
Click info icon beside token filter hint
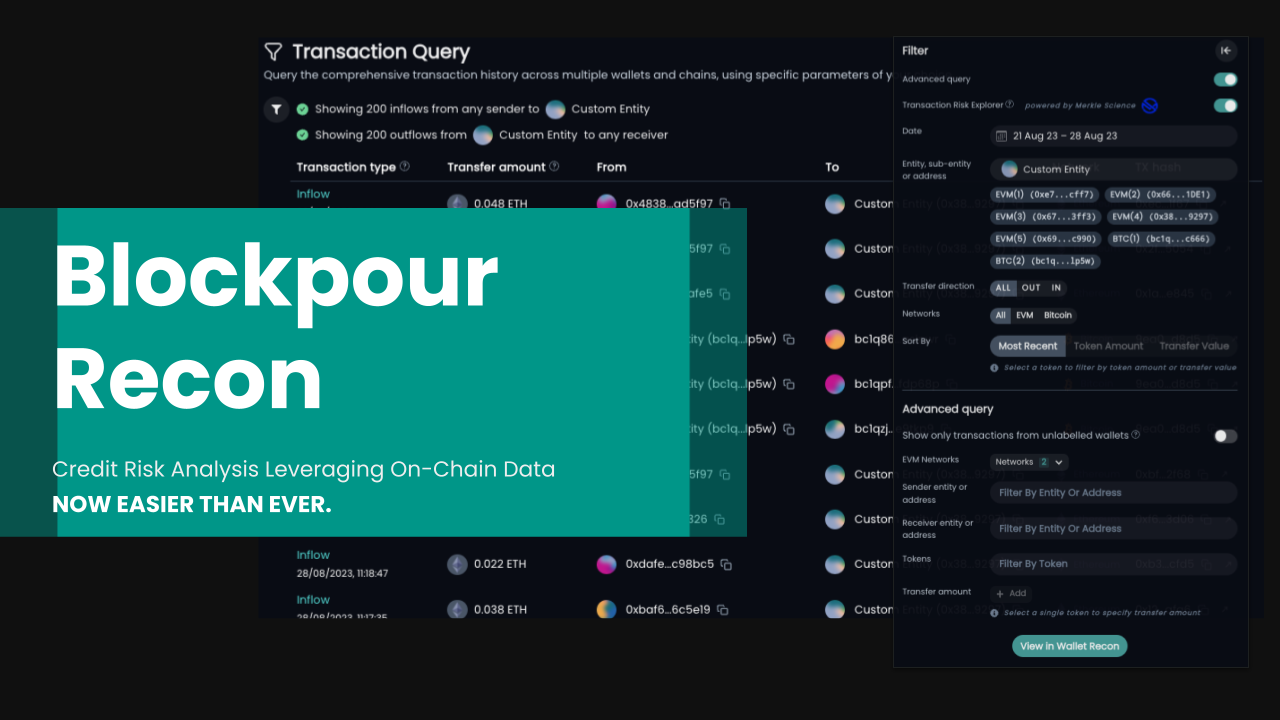tap(994, 368)
